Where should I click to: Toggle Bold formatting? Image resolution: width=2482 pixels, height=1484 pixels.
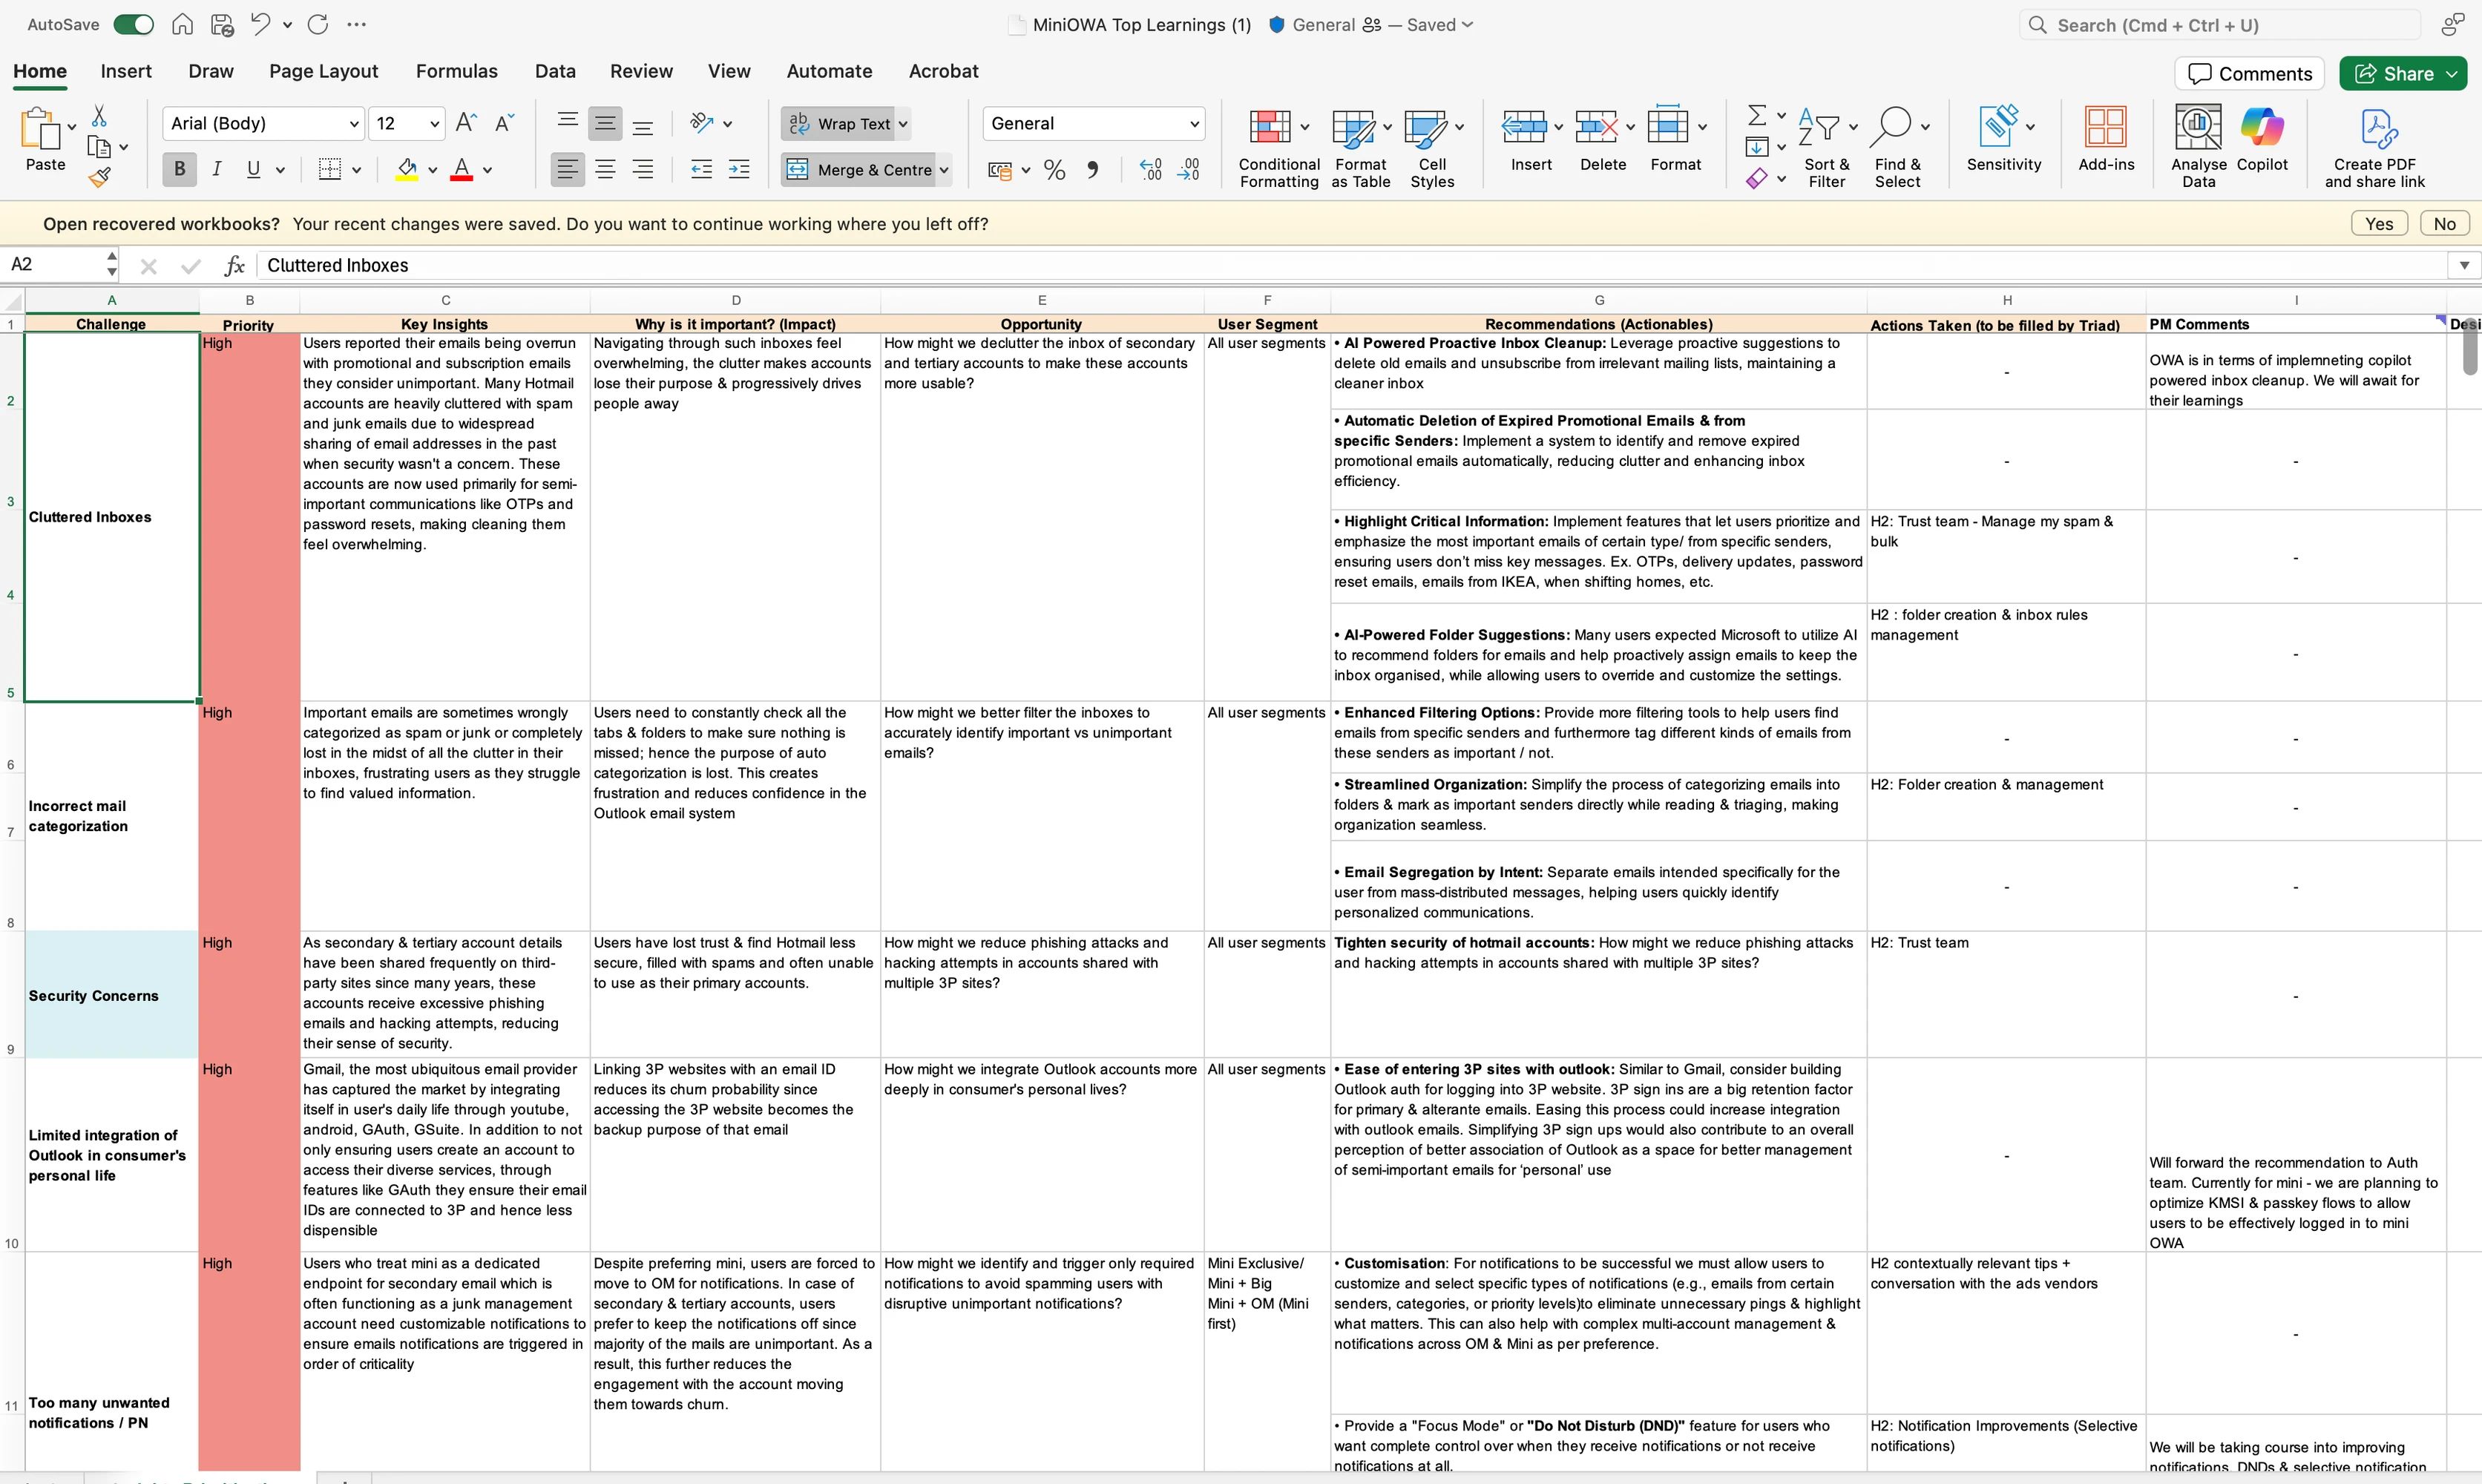coord(180,169)
